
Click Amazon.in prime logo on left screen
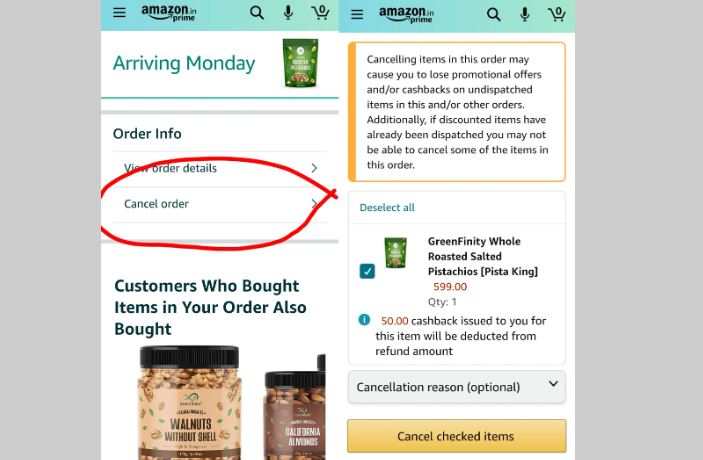(169, 13)
